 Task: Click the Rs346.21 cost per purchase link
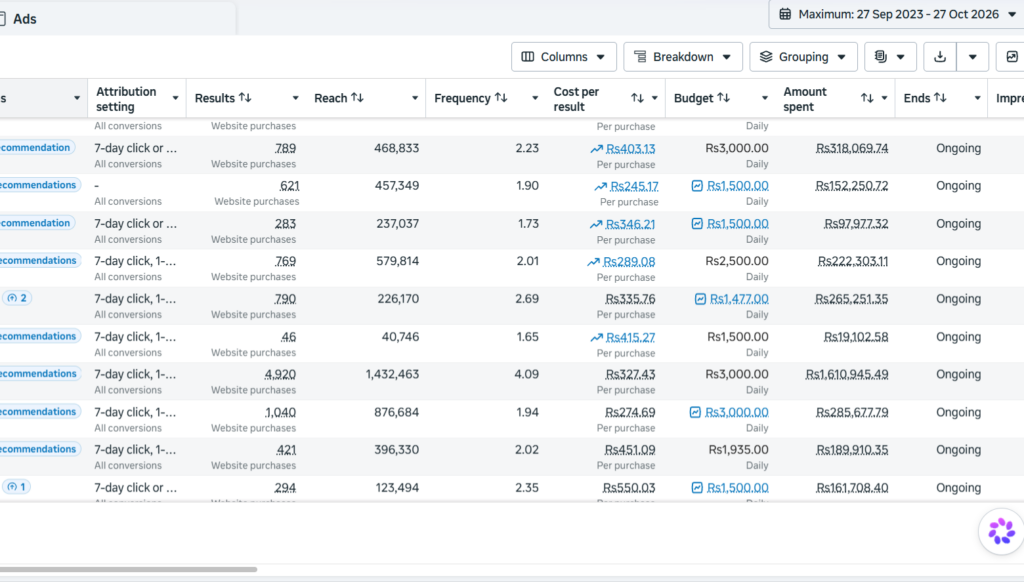[630, 224]
